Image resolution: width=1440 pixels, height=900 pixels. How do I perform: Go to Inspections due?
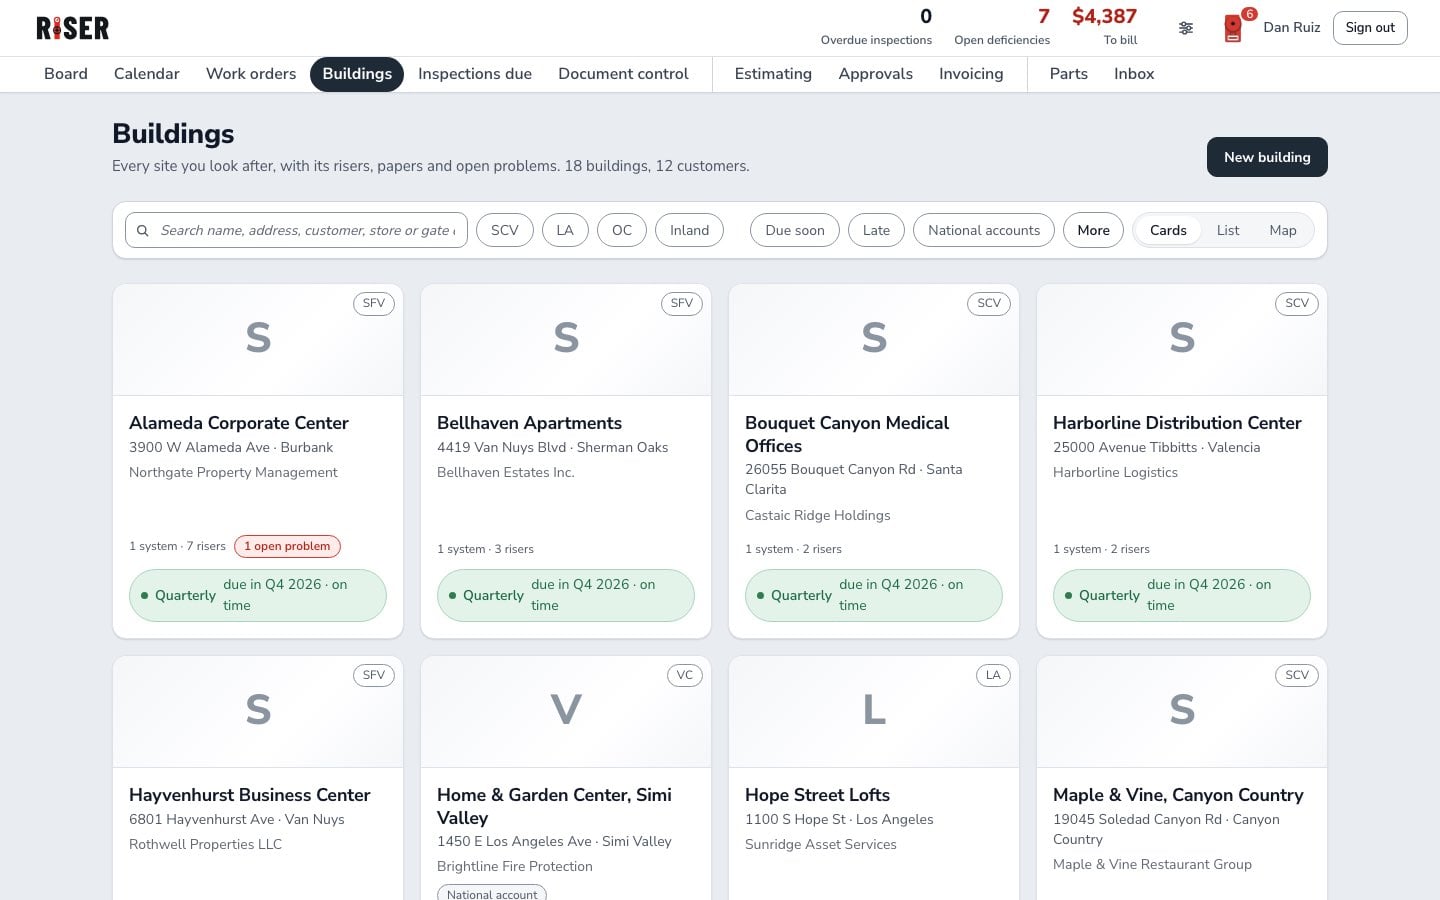point(475,74)
